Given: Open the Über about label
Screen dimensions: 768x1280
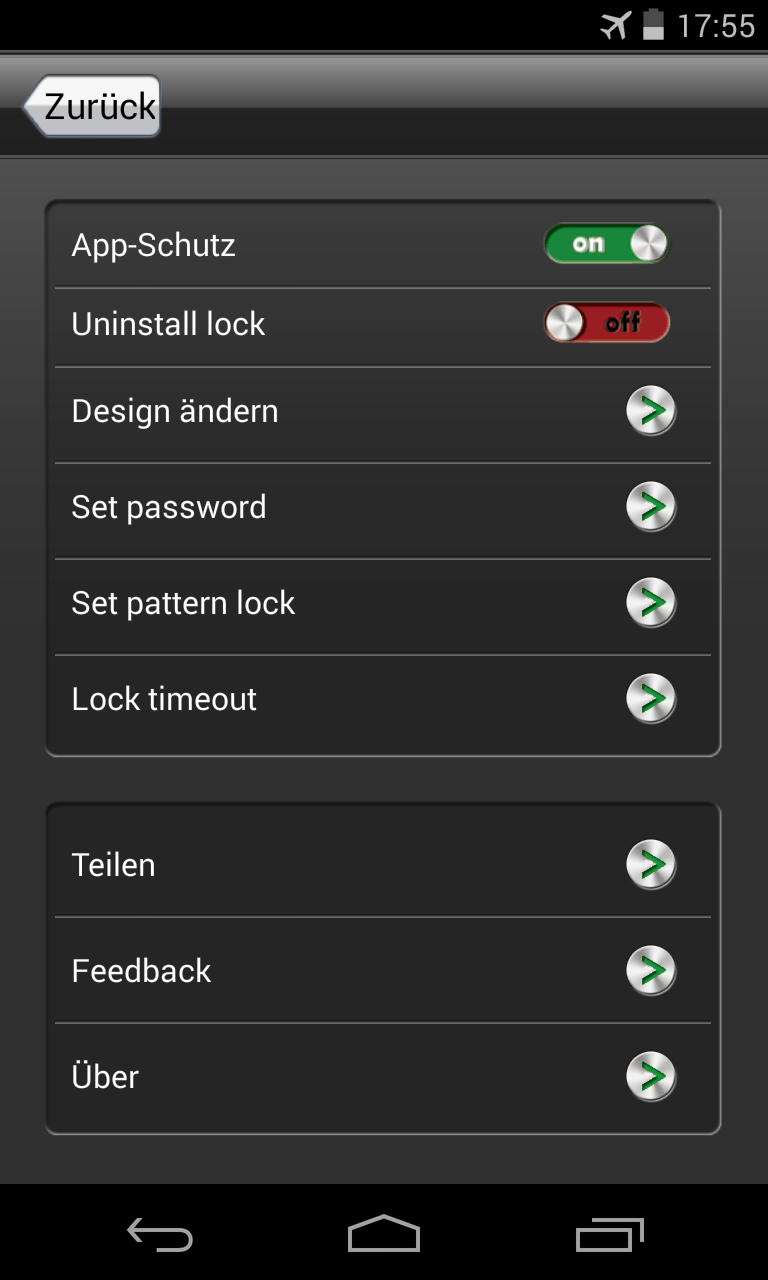Looking at the screenshot, I should click(x=105, y=1077).
